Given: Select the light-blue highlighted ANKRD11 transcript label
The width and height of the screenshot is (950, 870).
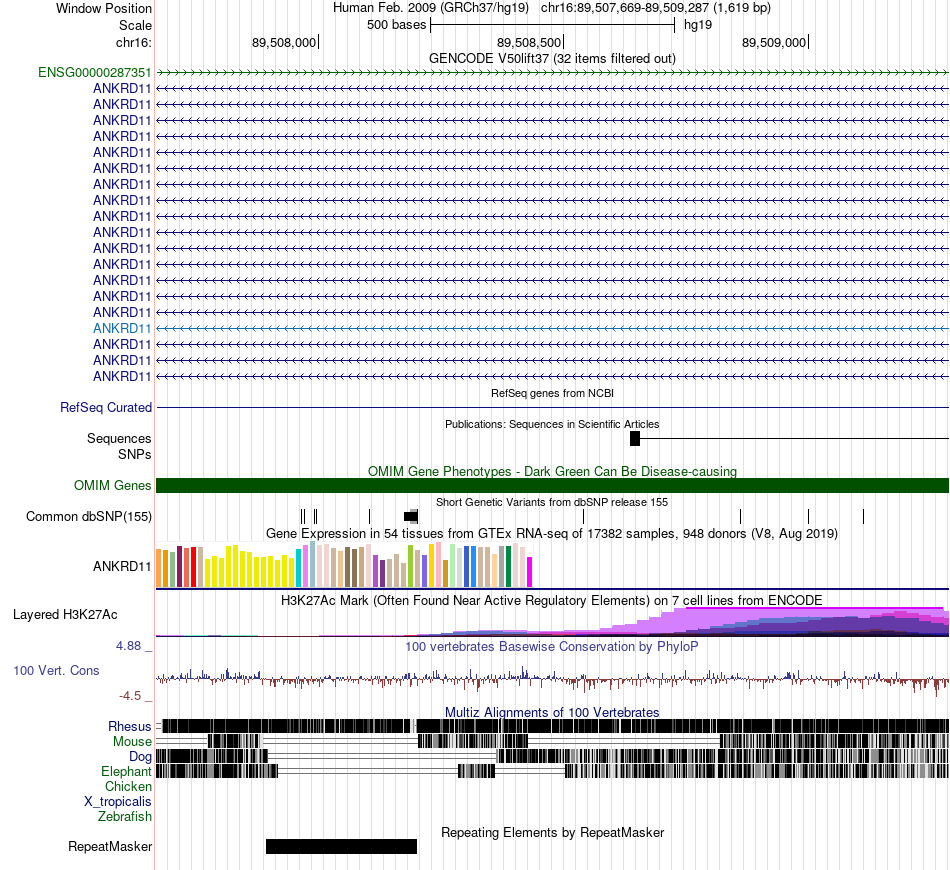Looking at the screenshot, I should [x=122, y=328].
